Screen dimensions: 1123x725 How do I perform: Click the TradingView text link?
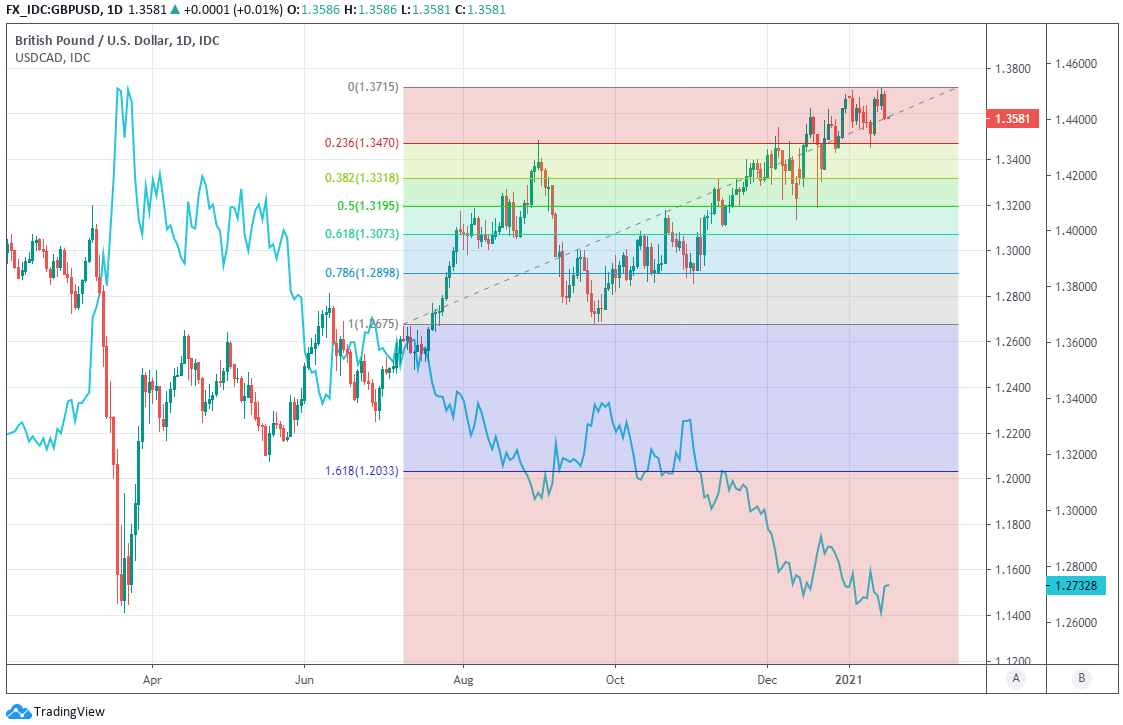click(x=69, y=712)
